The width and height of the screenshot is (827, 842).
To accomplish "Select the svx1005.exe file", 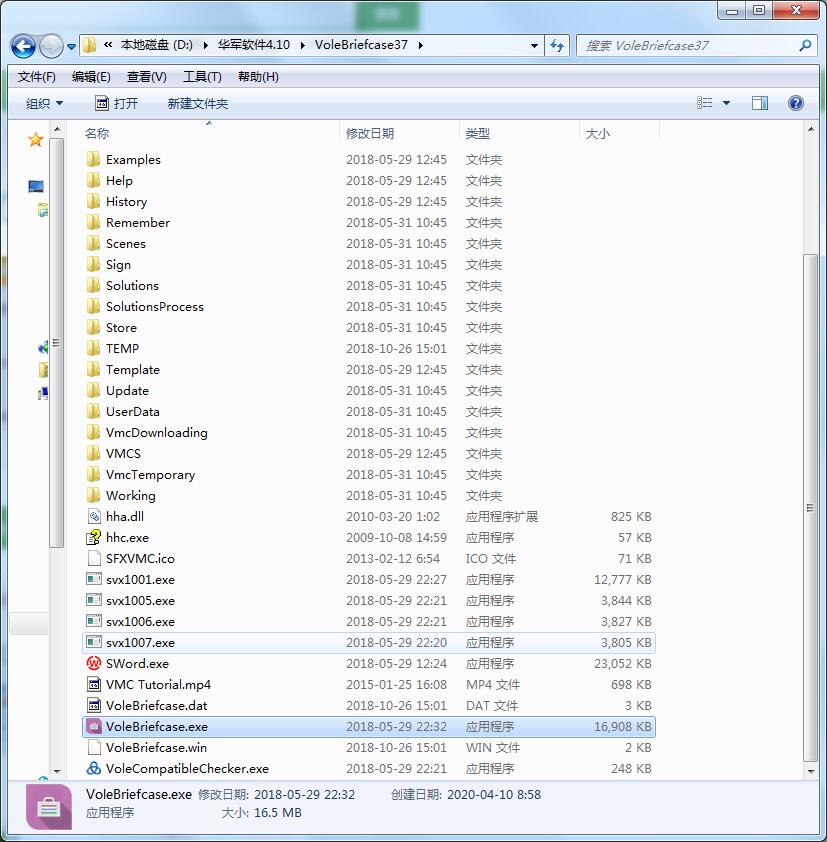I will (140, 600).
